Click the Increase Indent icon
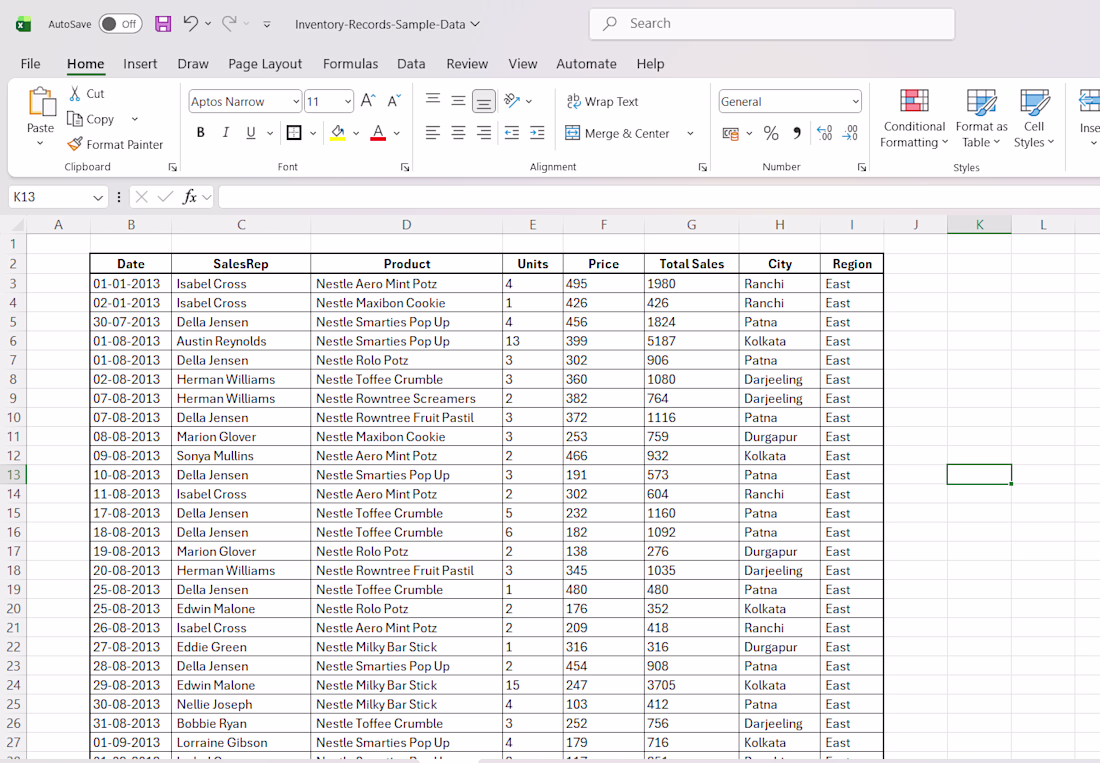 click(537, 133)
